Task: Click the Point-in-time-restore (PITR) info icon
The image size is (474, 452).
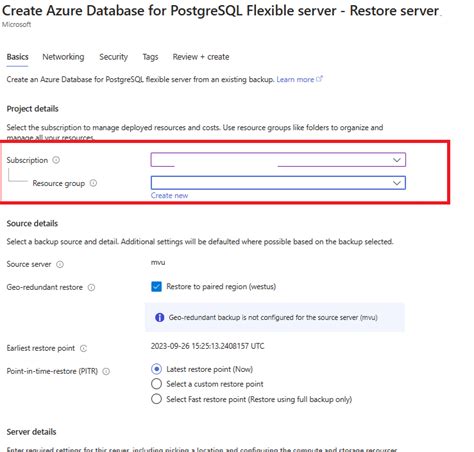Action: pos(106,371)
